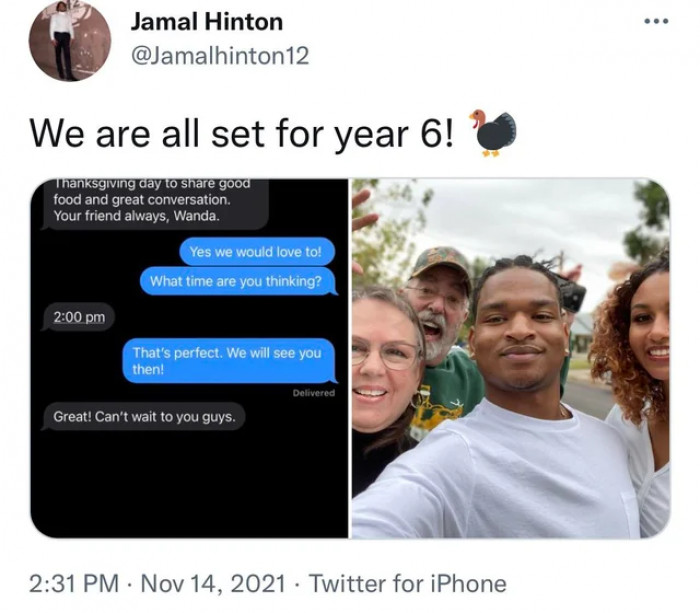The image size is (700, 613).
Task: Open the Jamal Hinton display name
Action: point(207,22)
